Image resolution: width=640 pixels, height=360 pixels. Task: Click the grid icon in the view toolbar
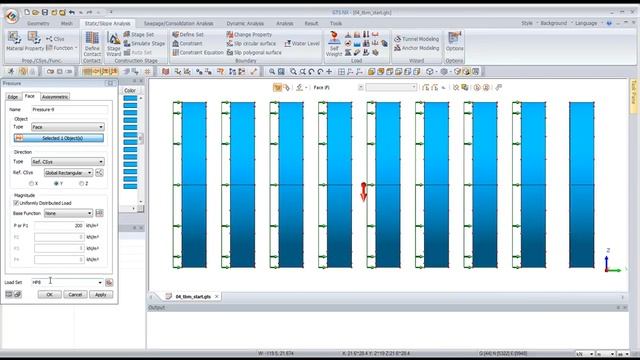coord(341,72)
